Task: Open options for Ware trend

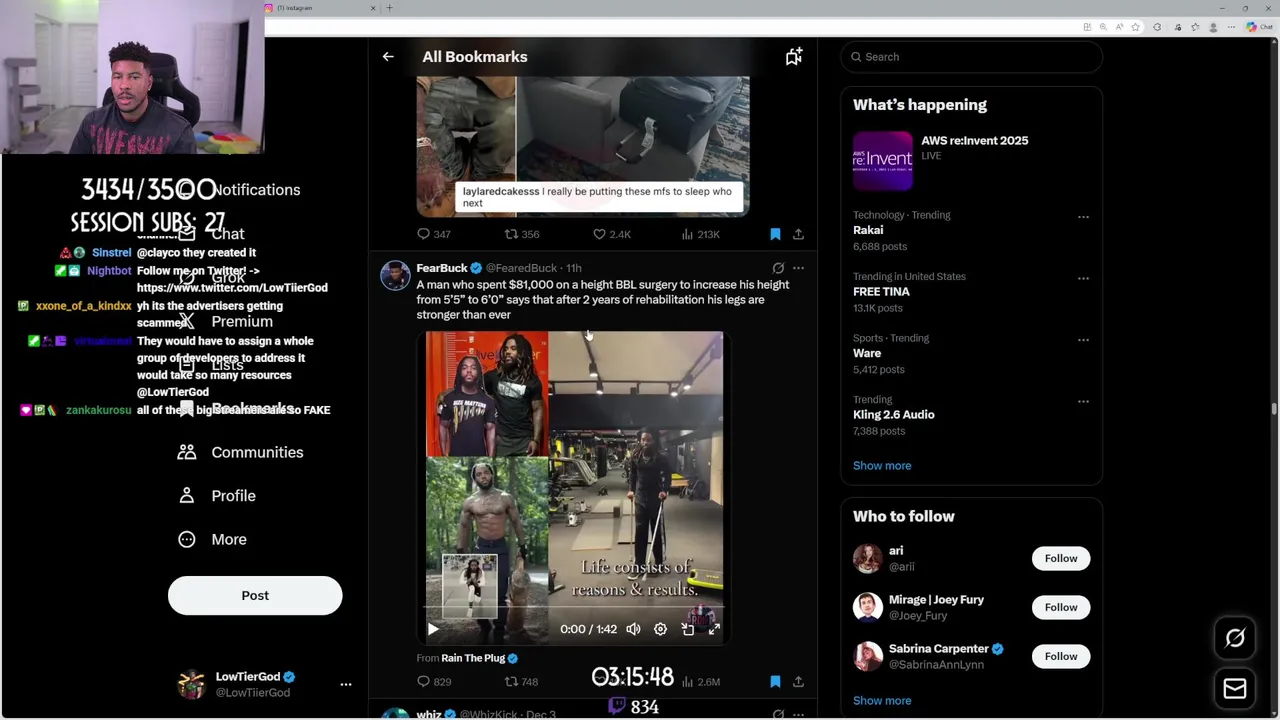Action: pyautogui.click(x=1083, y=340)
